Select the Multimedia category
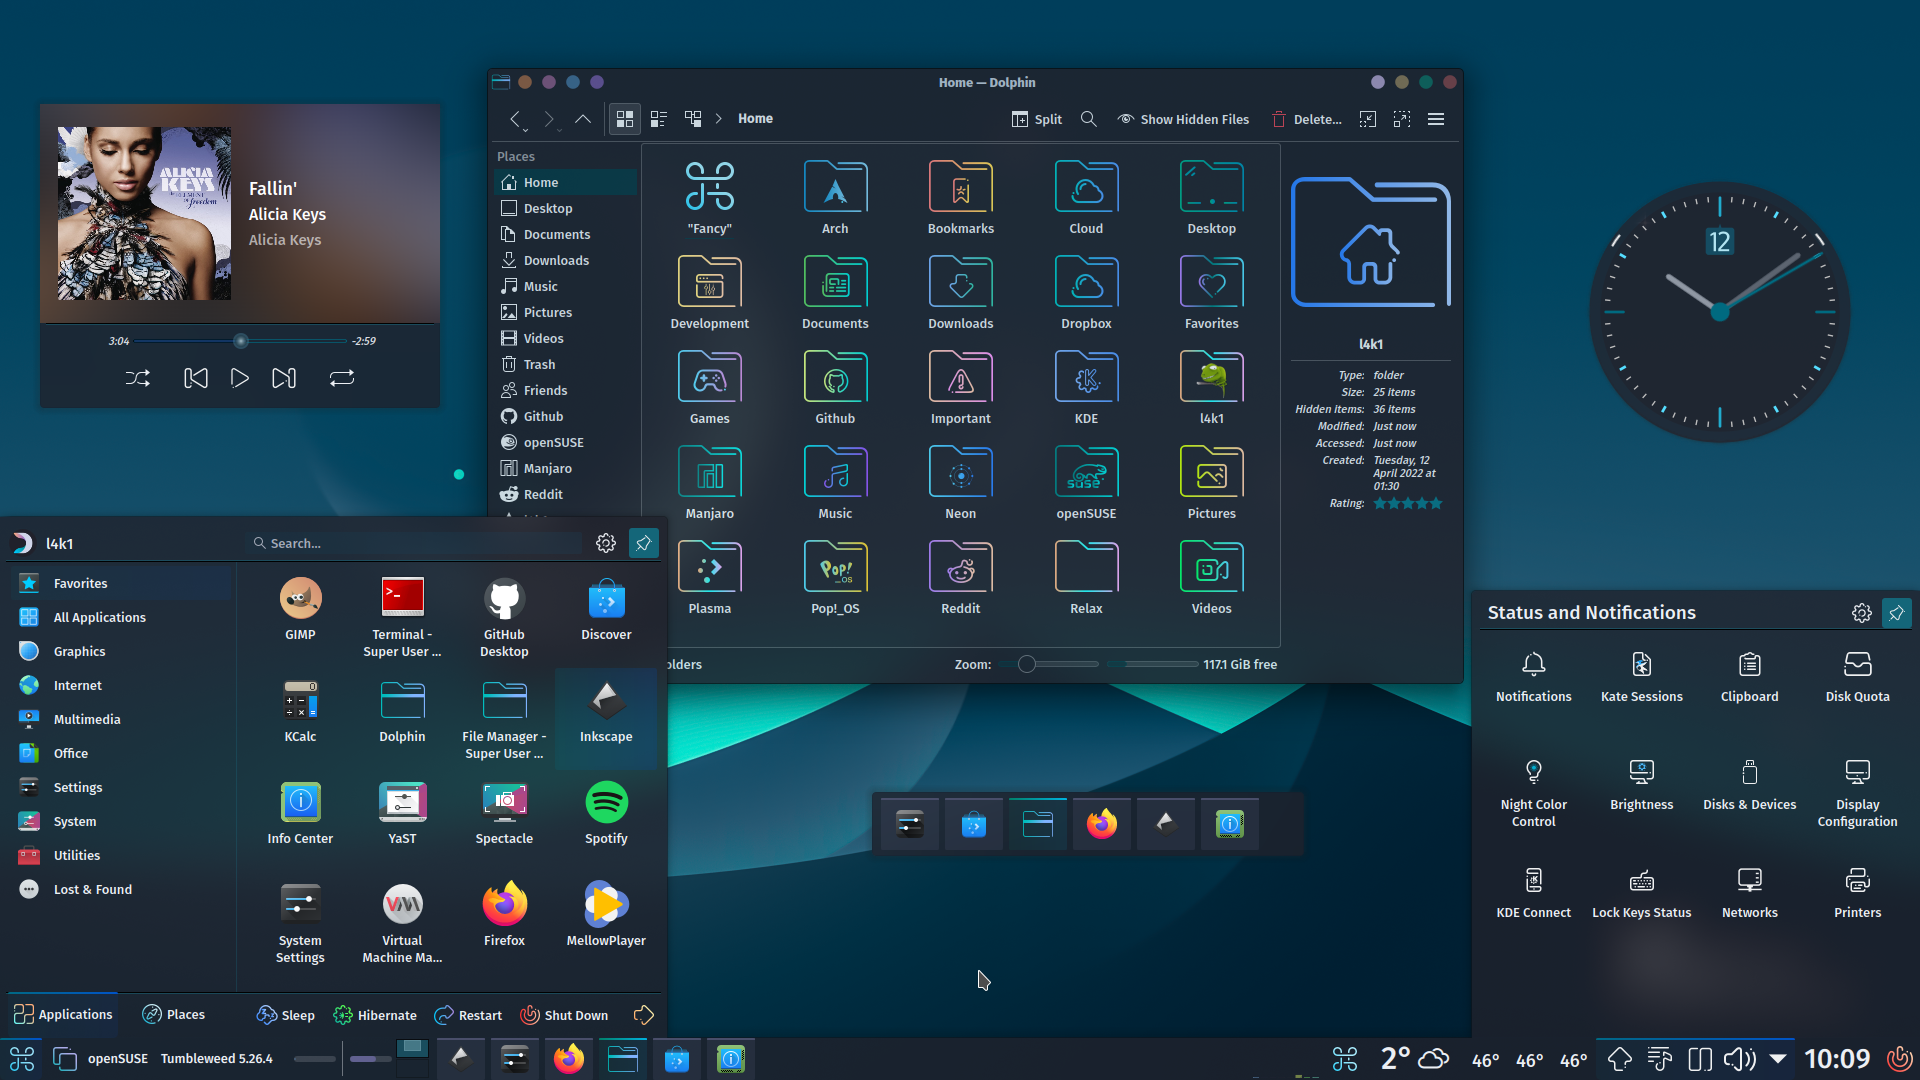Viewport: 1920px width, 1080px height. tap(84, 718)
